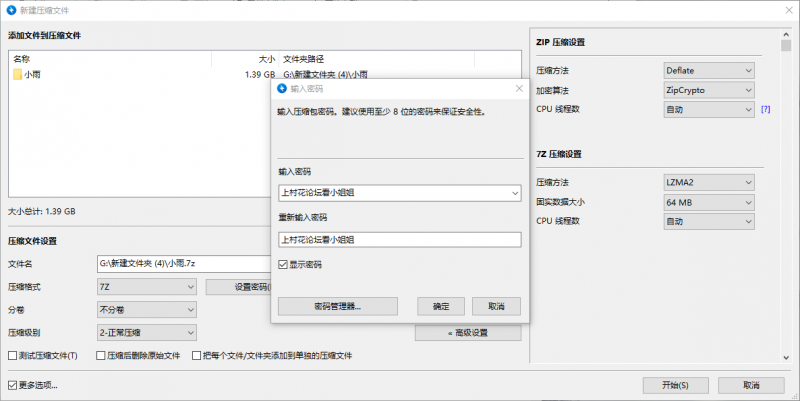The image size is (800, 401).
Task: Check 压缩后删除原始文件 option
Action: (x=101, y=355)
